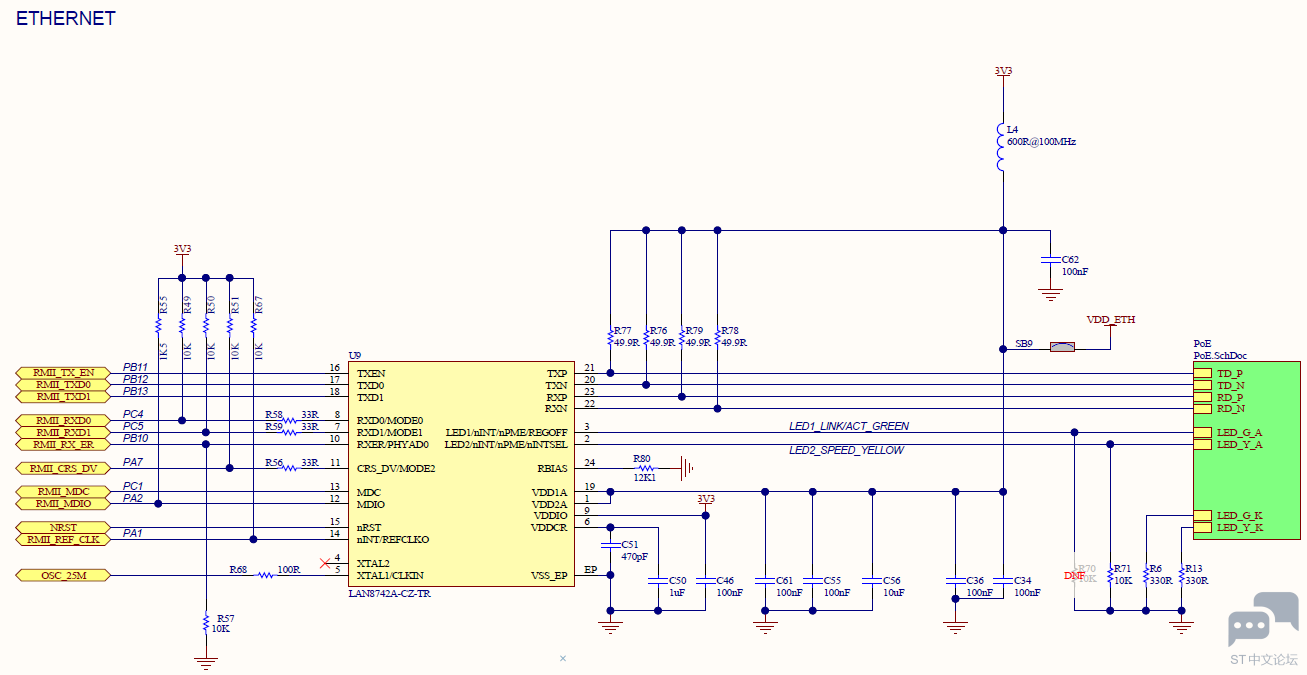Image resolution: width=1307 pixels, height=675 pixels.
Task: Click the R58 designator text
Action: pyautogui.click(x=274, y=414)
